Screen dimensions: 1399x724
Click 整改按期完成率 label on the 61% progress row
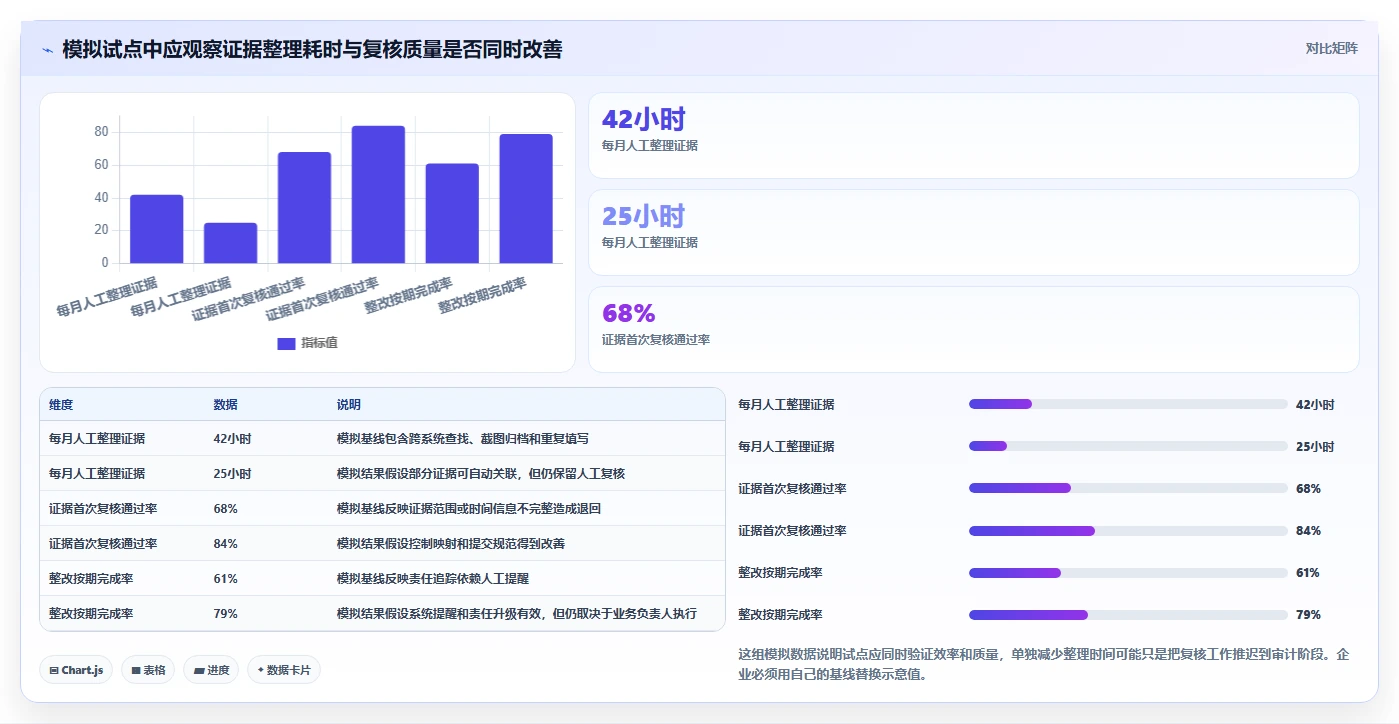[780, 573]
